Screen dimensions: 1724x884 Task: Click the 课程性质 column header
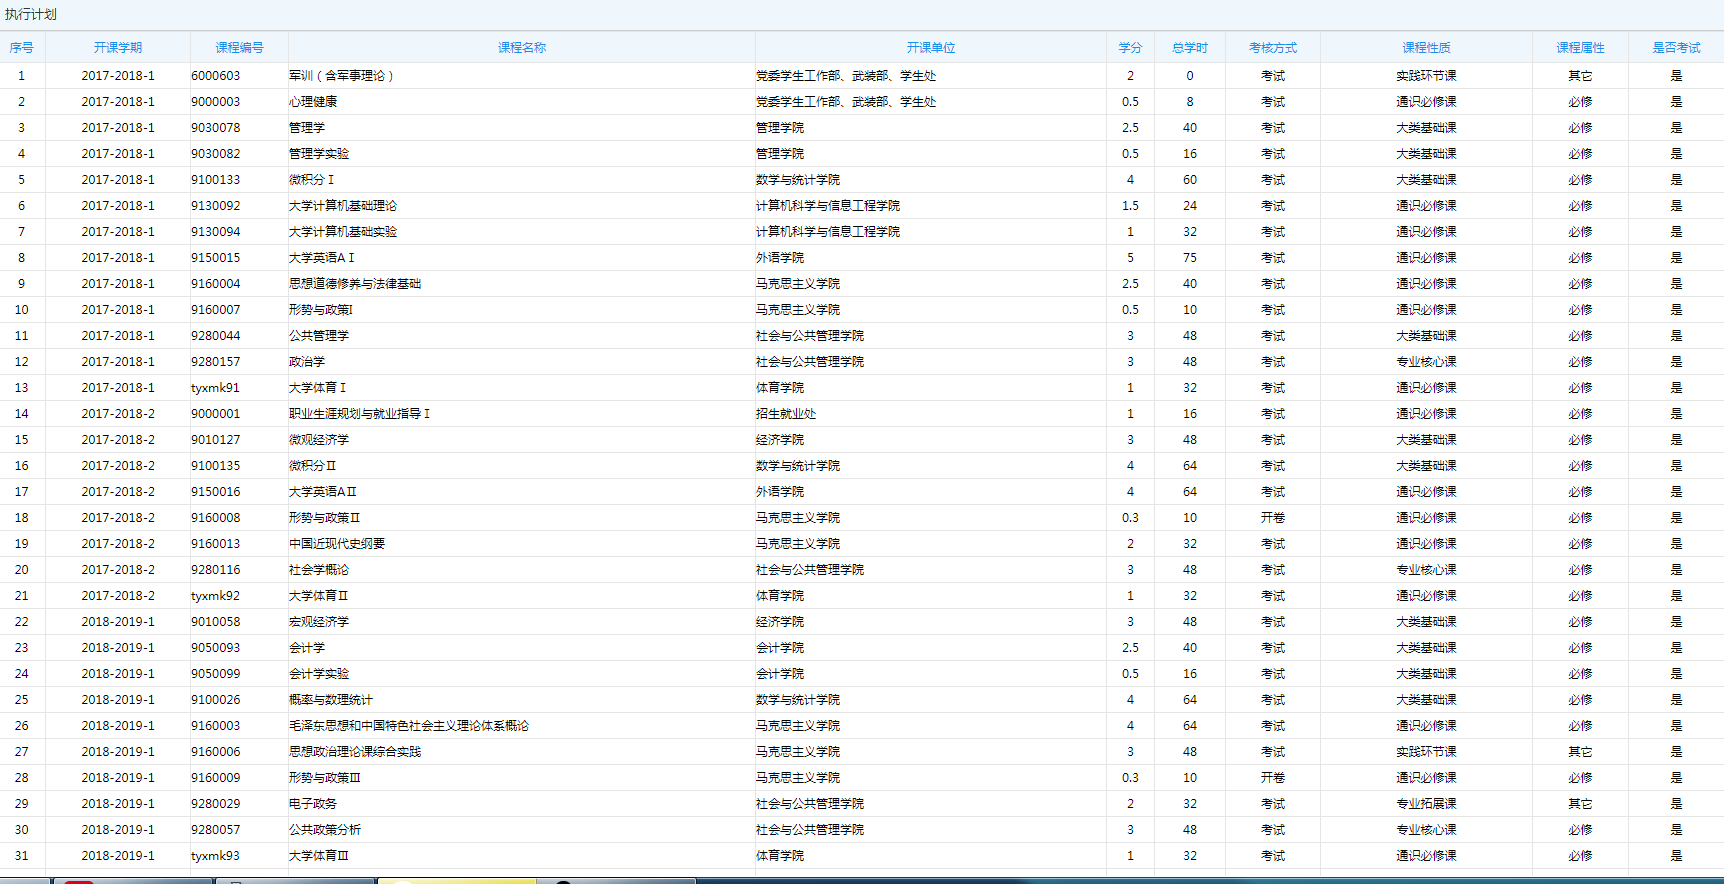pyautogui.click(x=1426, y=48)
